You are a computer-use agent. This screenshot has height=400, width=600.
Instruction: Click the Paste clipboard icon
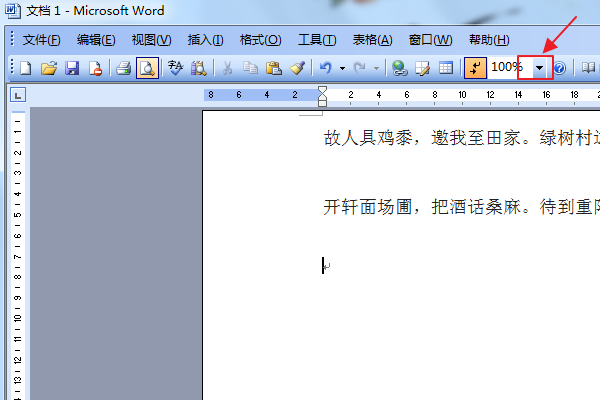274,68
